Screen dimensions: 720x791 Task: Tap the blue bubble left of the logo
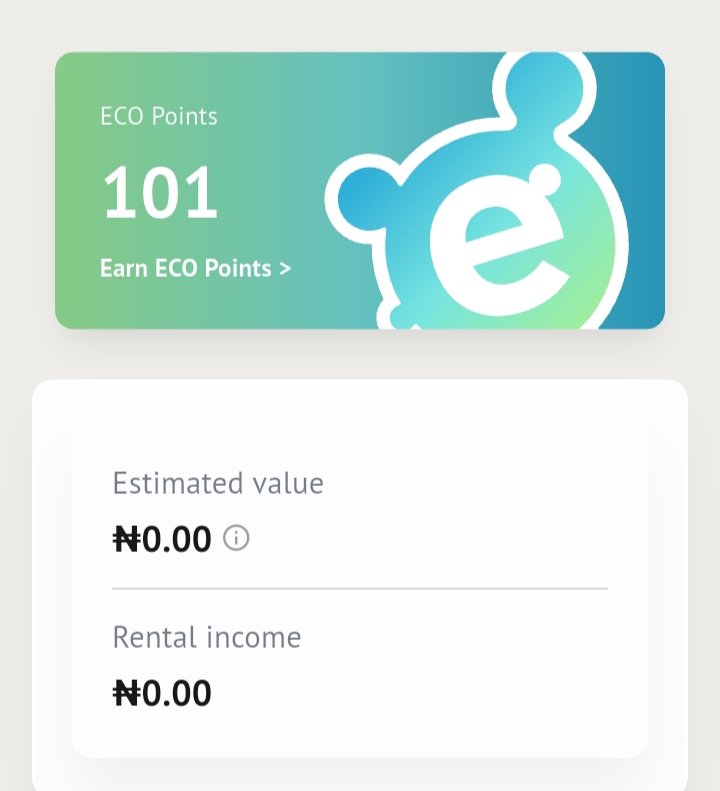pyautogui.click(x=364, y=199)
